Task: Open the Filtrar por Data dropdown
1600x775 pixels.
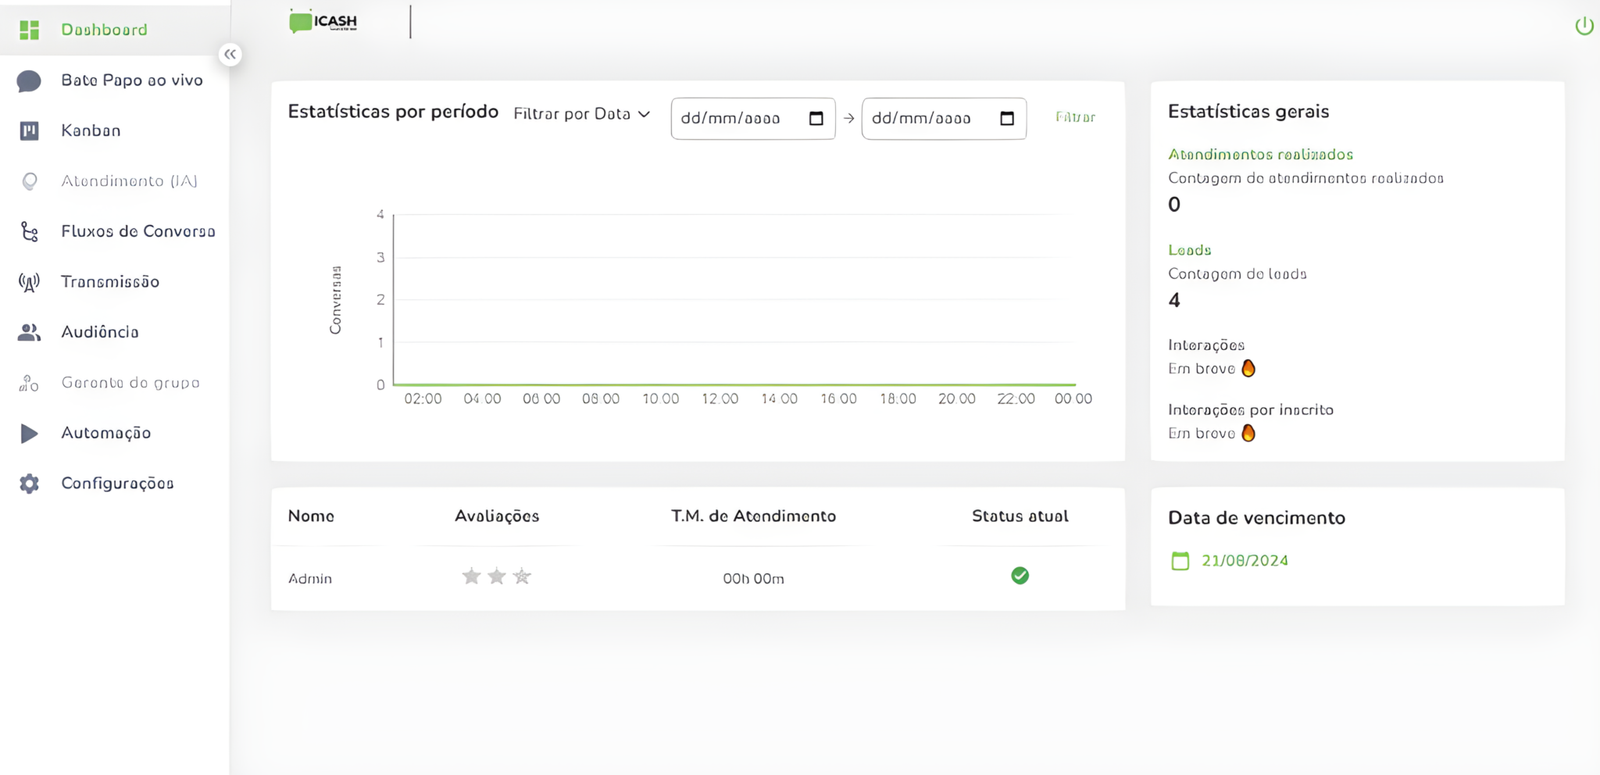Action: [x=581, y=114]
